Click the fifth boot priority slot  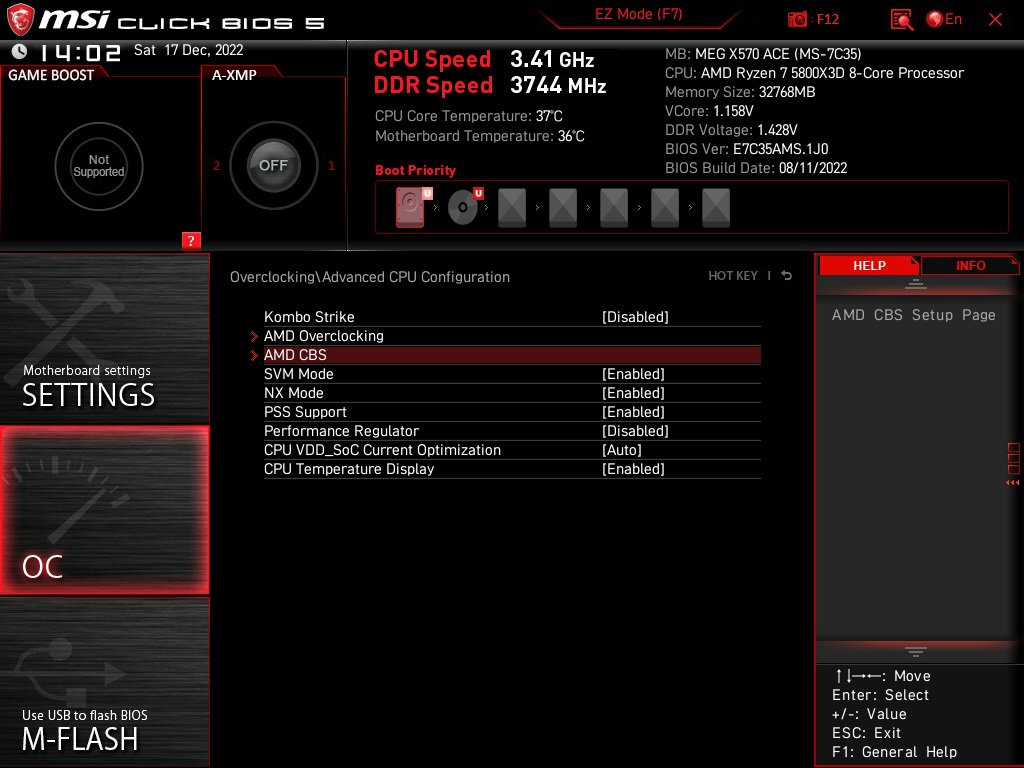click(x=614, y=208)
